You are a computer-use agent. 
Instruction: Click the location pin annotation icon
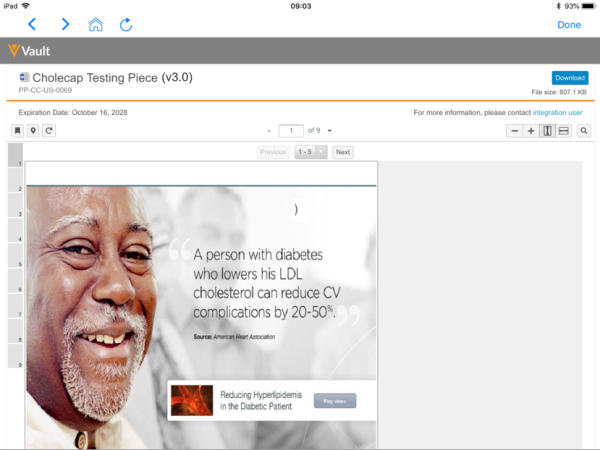[33, 131]
